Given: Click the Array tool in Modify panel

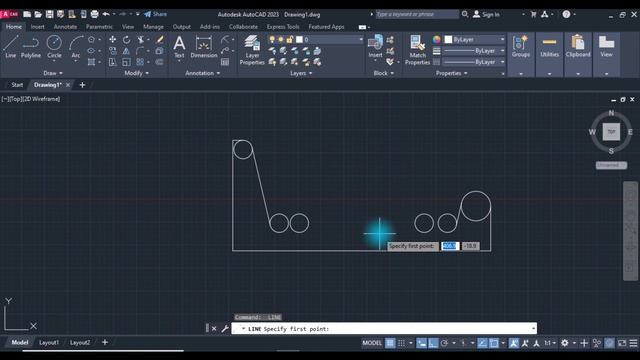Looking at the screenshot, I should [x=140, y=62].
